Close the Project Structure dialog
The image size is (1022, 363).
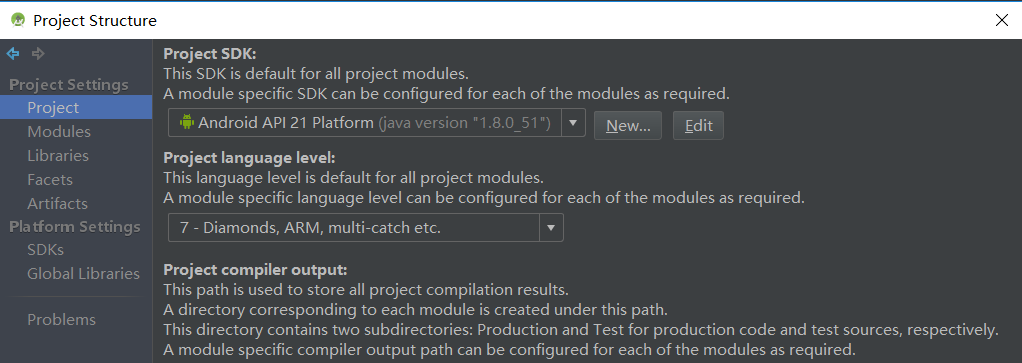[x=1002, y=20]
